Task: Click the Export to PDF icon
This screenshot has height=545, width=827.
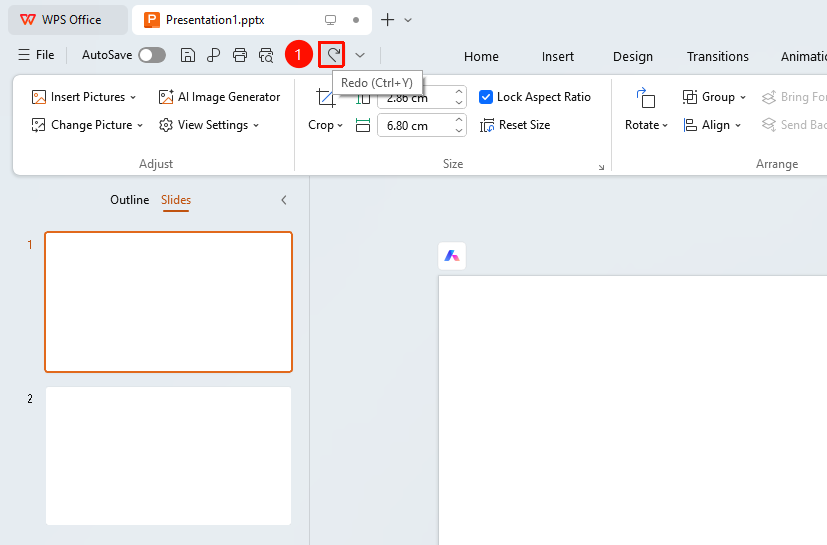Action: (x=214, y=55)
